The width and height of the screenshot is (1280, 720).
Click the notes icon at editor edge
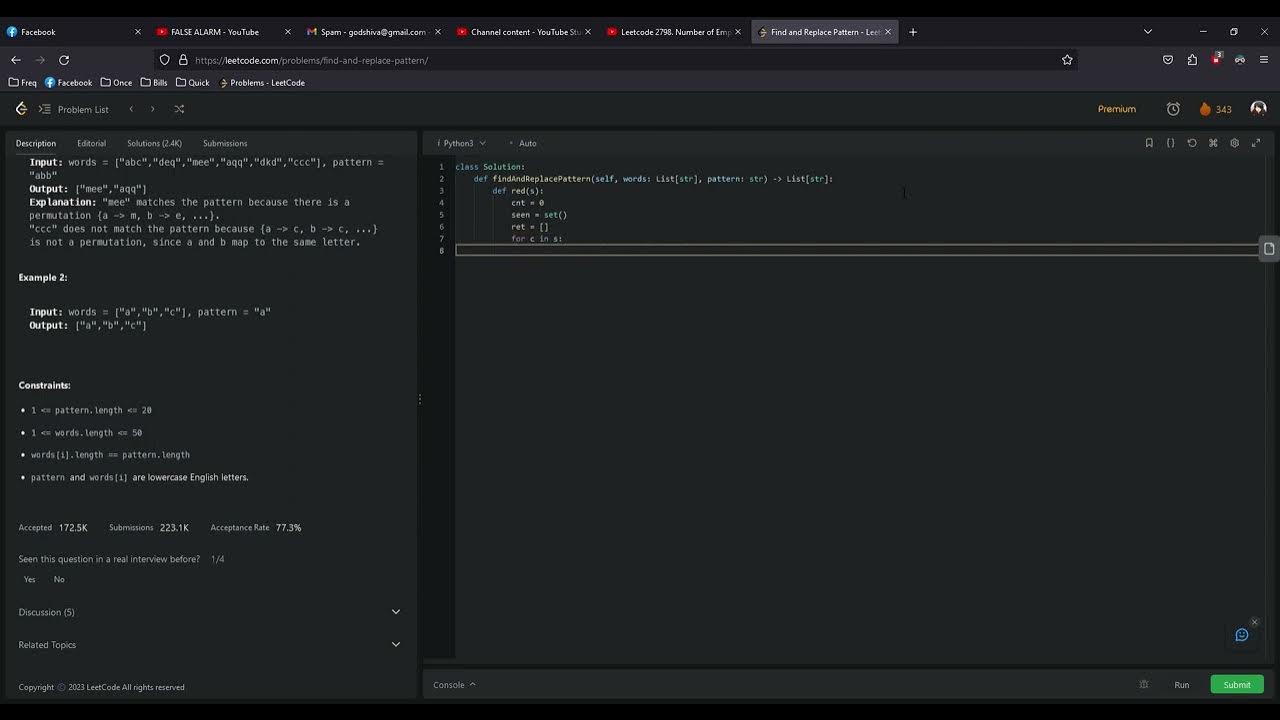pyautogui.click(x=1269, y=249)
